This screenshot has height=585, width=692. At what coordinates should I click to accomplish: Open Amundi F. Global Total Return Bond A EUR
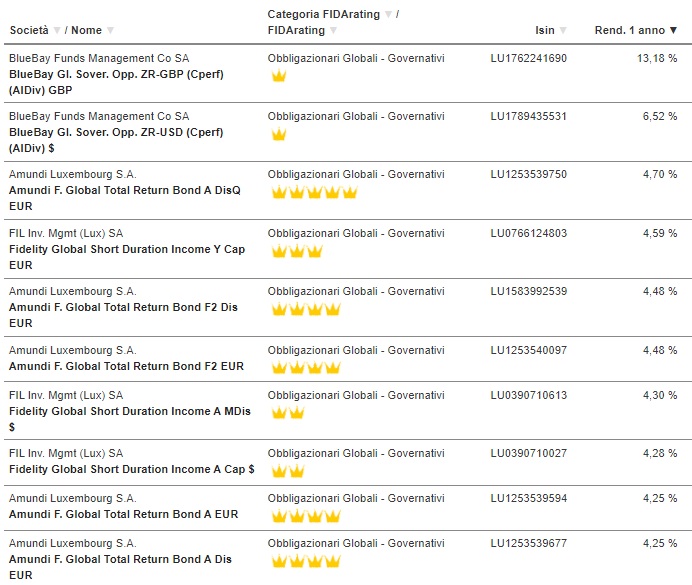click(x=124, y=514)
